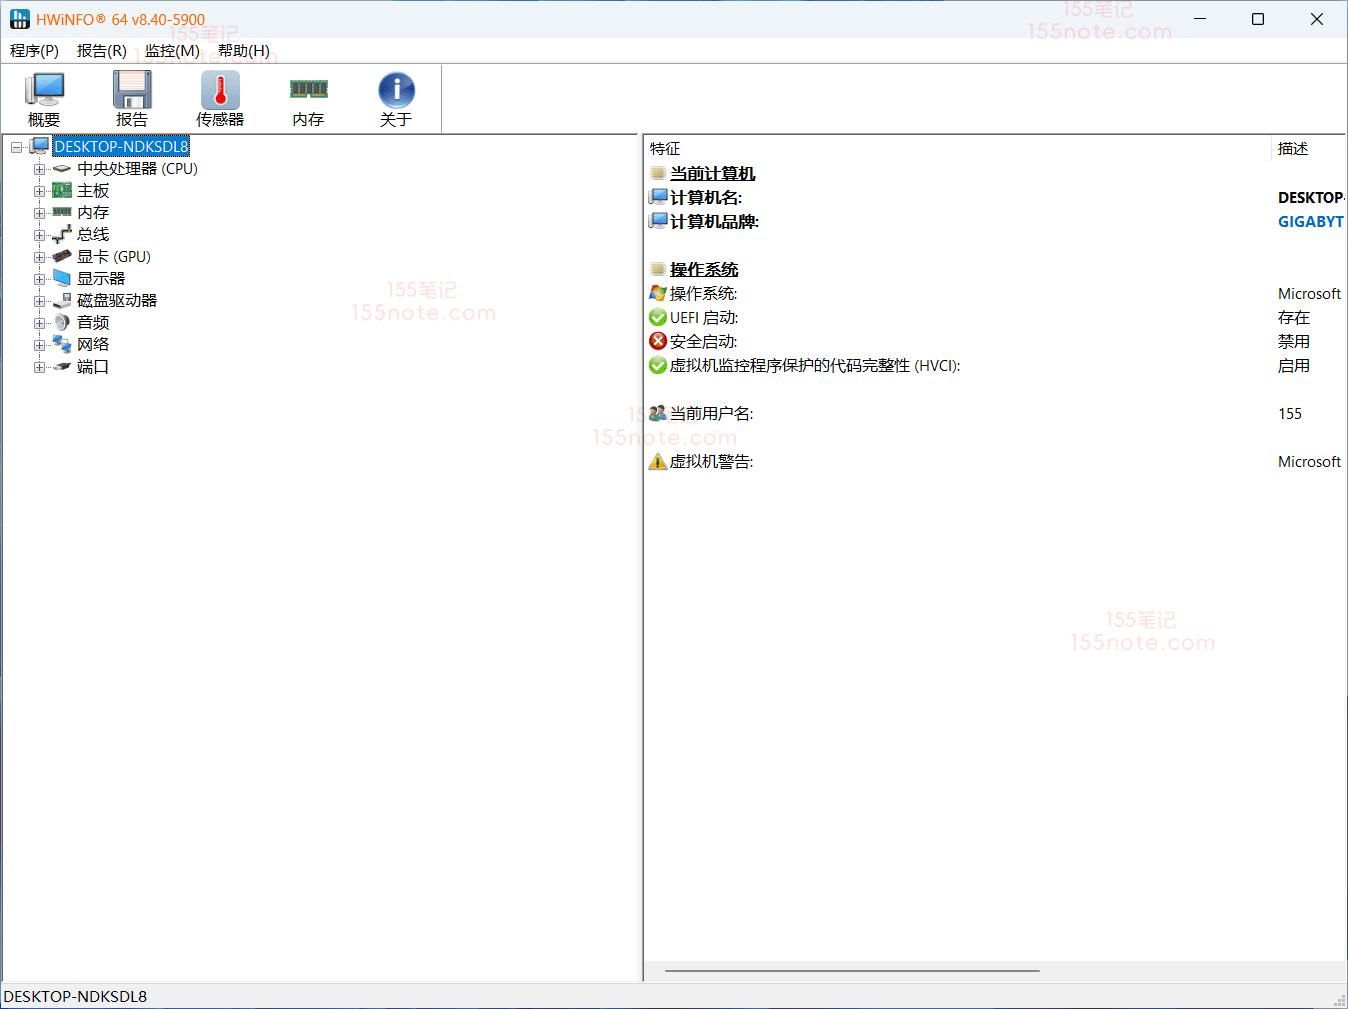The image size is (1348, 1009).
Task: Open the 监控(M) menu
Action: coord(172,51)
